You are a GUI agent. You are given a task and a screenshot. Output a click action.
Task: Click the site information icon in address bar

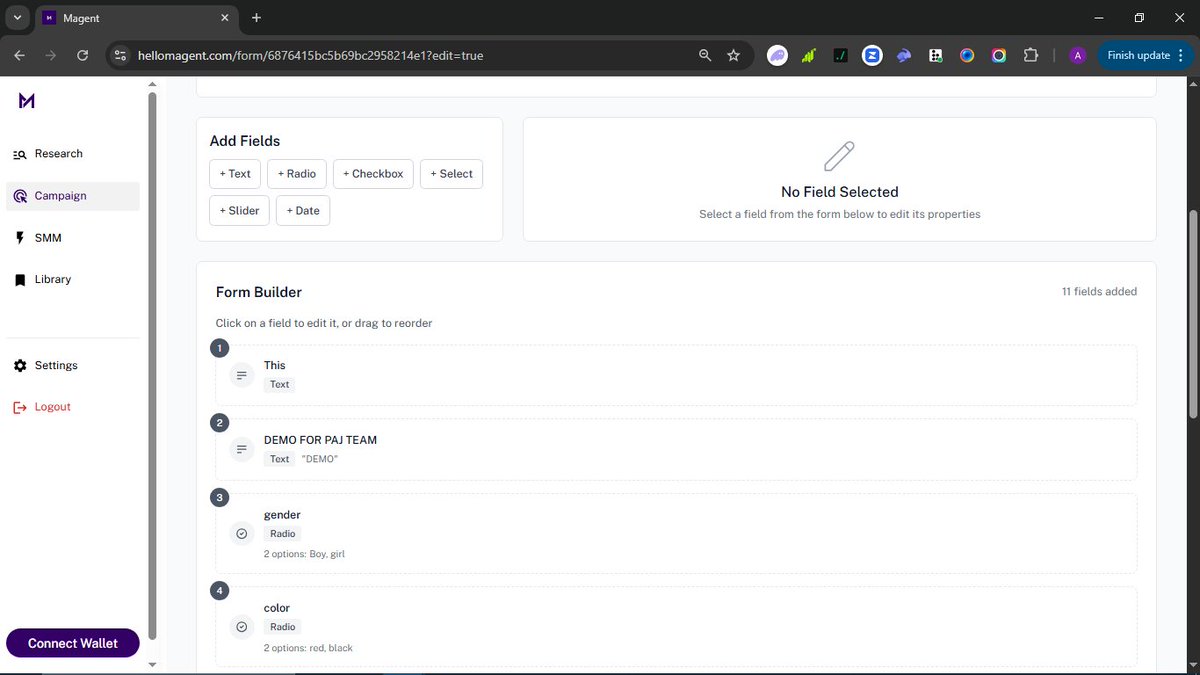[120, 56]
